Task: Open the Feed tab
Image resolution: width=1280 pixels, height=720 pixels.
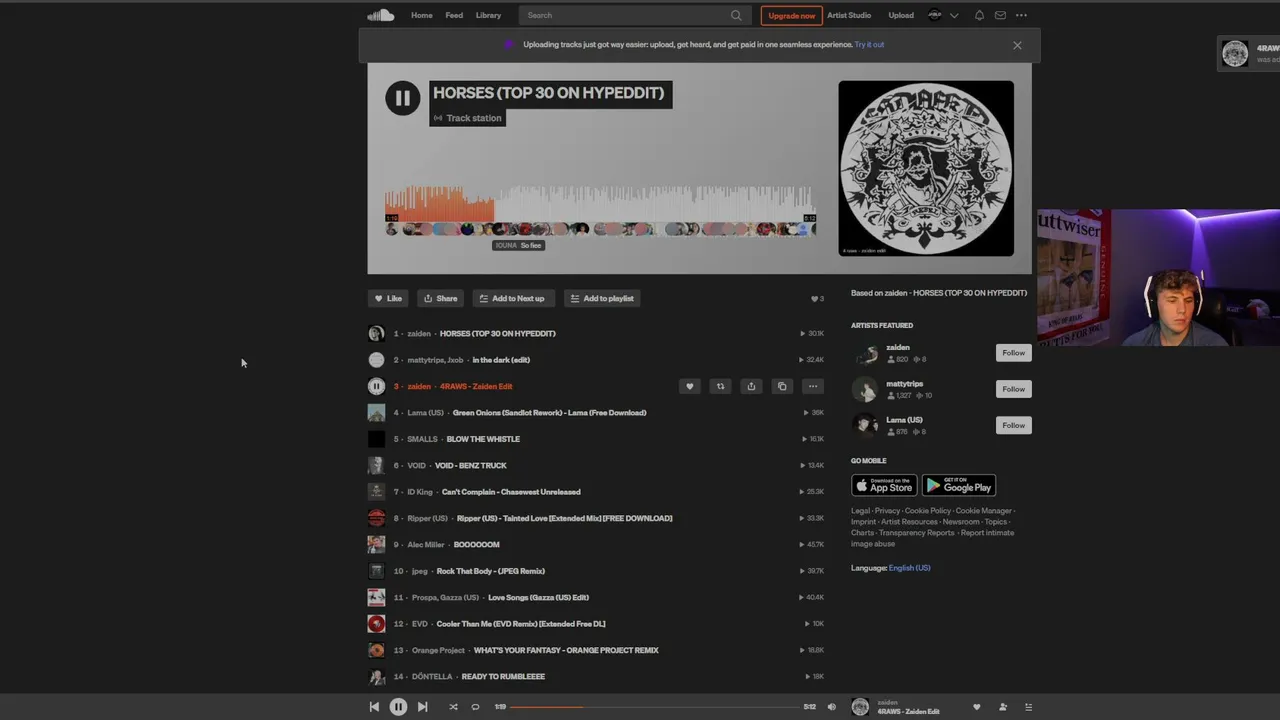Action: click(x=454, y=15)
